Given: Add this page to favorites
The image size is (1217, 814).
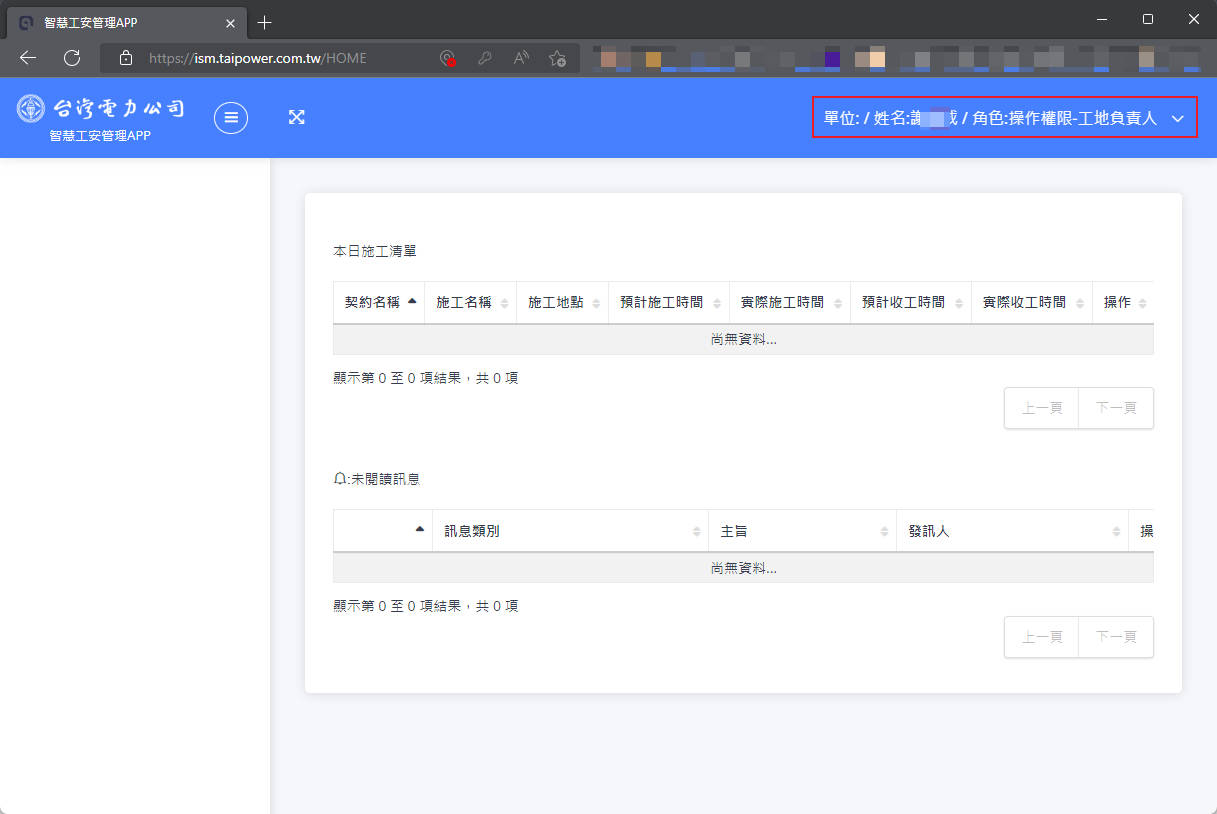Looking at the screenshot, I should pyautogui.click(x=558, y=58).
